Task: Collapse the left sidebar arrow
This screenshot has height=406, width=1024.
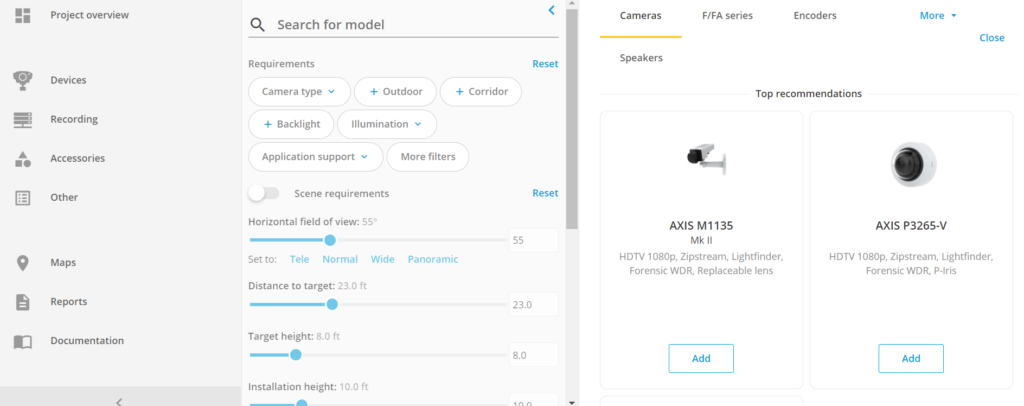Action: [x=119, y=401]
